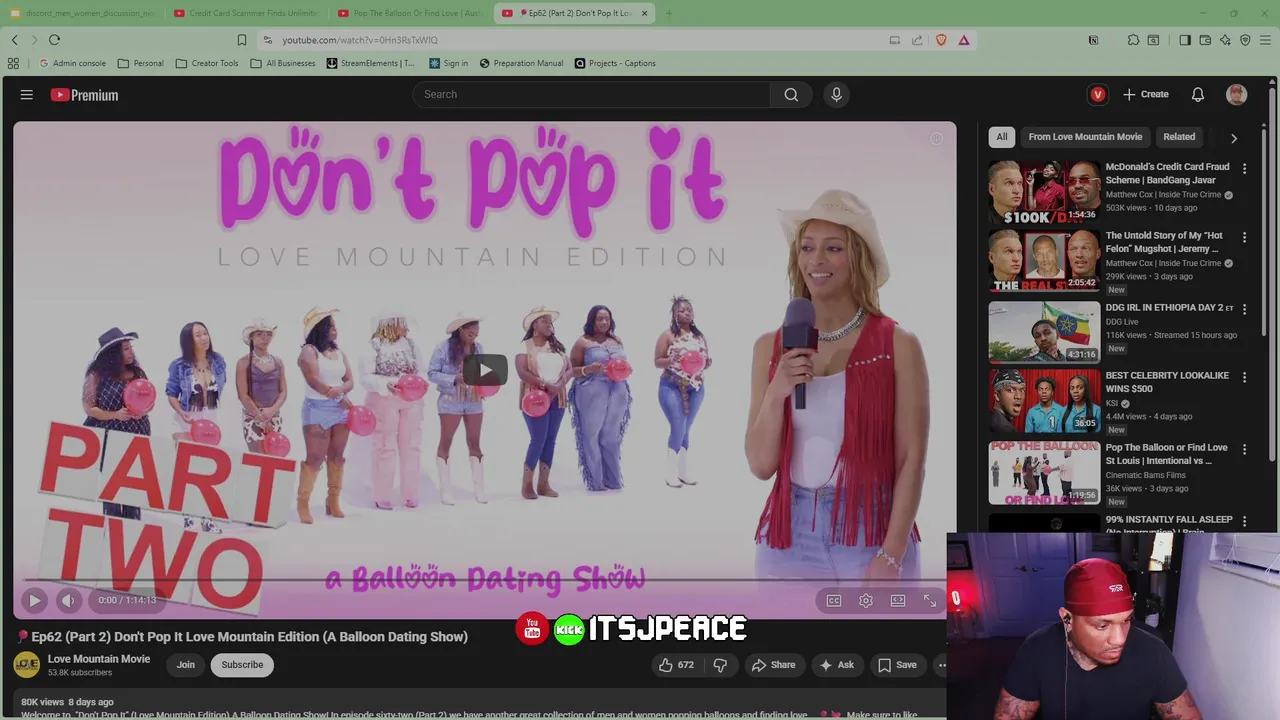Open the Brave Shields lion icon
The width and height of the screenshot is (1280, 720).
tap(941, 40)
